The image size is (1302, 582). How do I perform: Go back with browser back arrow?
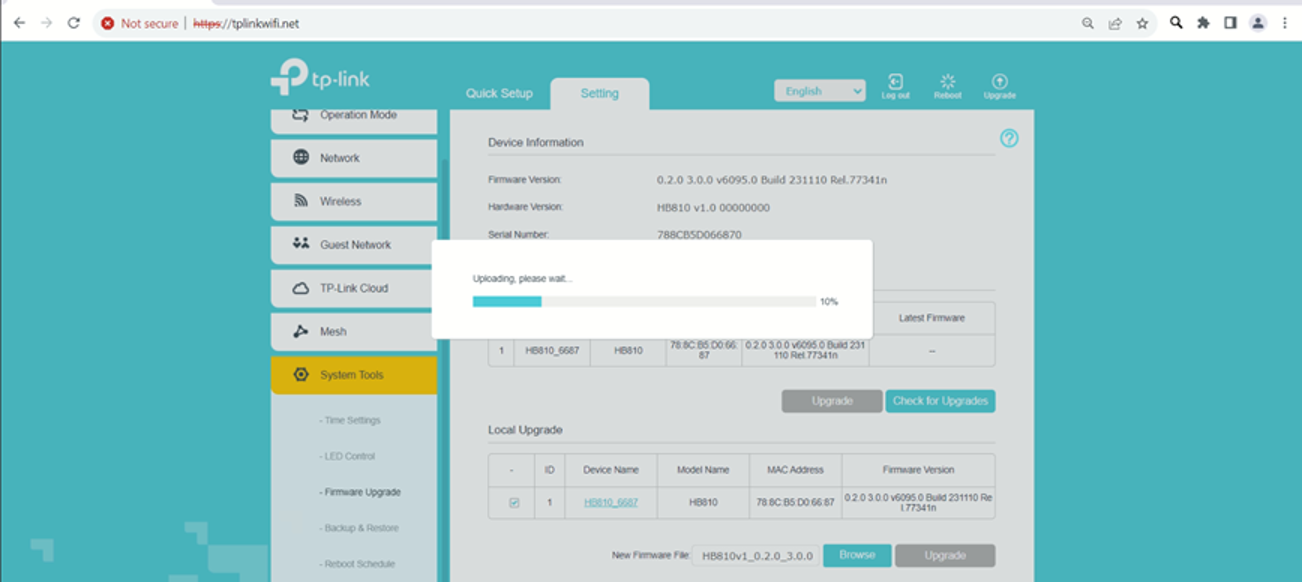[x=19, y=23]
